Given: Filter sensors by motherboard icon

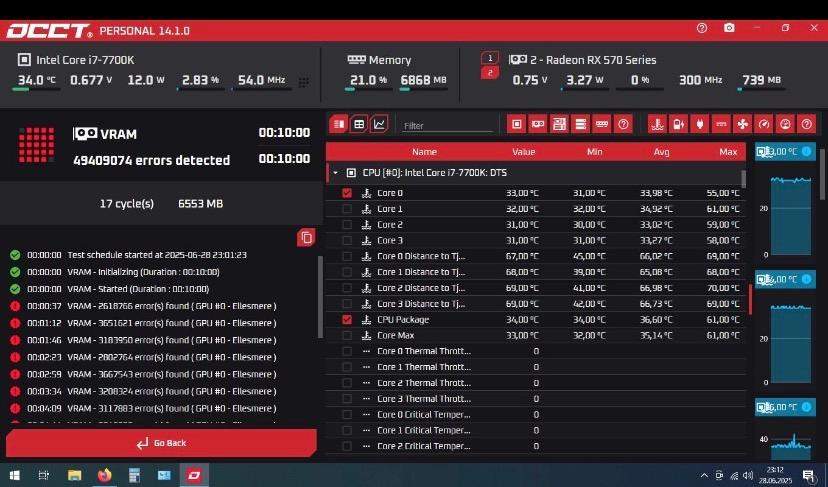Looking at the screenshot, I should tap(559, 124).
